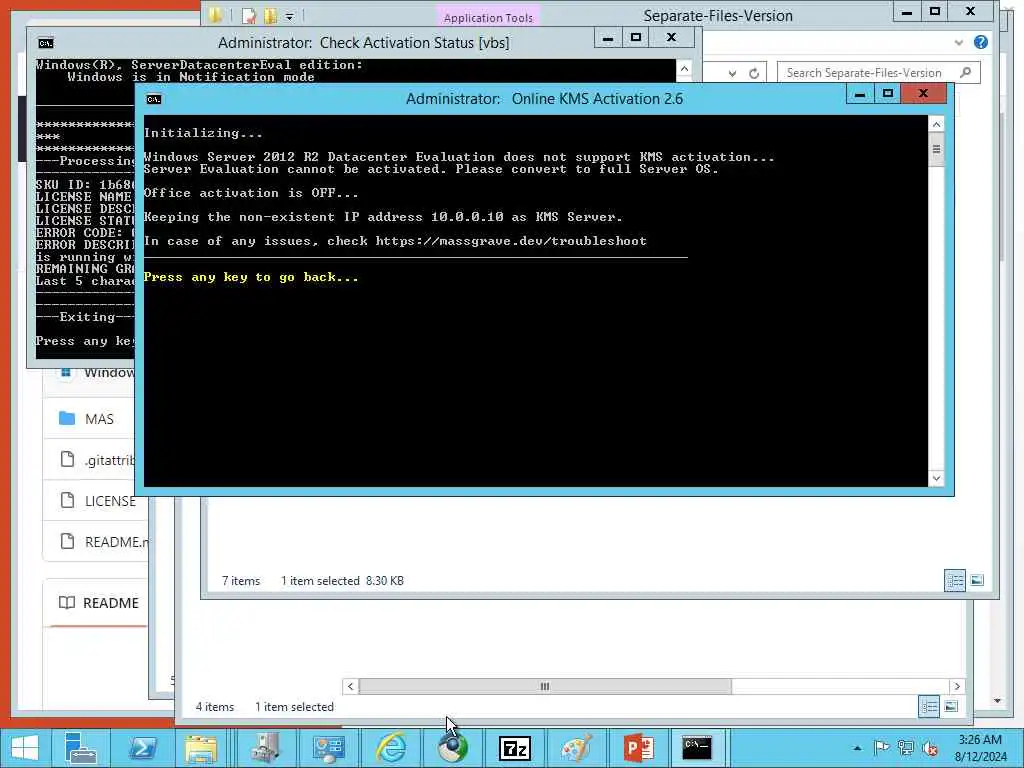The height and width of the screenshot is (768, 1024).
Task: Click the scroll down arrow in KMS Activation console
Action: (x=936, y=478)
